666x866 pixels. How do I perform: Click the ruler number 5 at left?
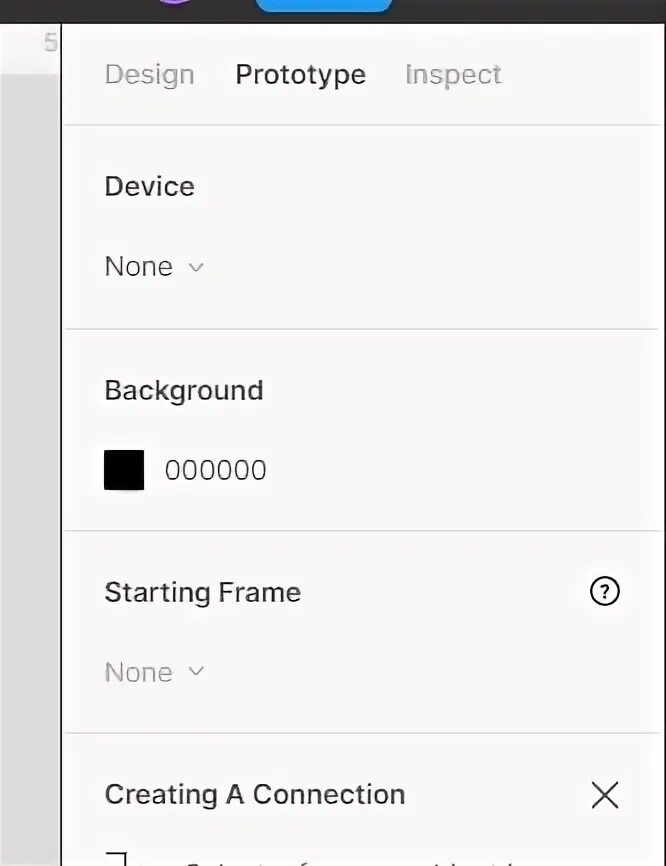pos(50,43)
